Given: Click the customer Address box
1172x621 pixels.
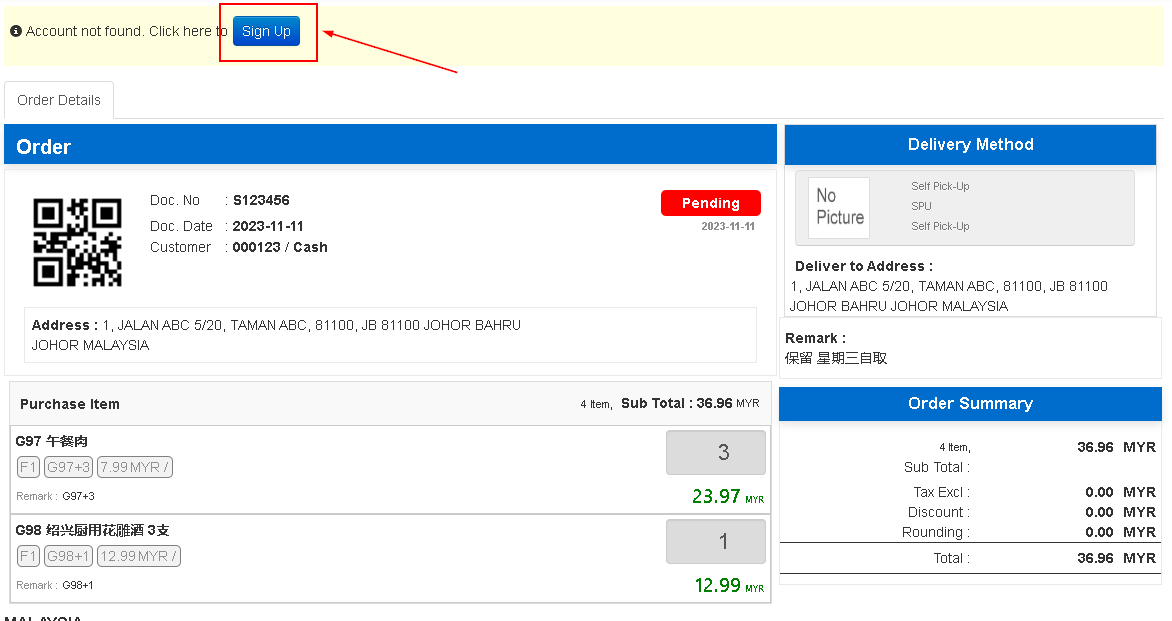Looking at the screenshot, I should 390,335.
